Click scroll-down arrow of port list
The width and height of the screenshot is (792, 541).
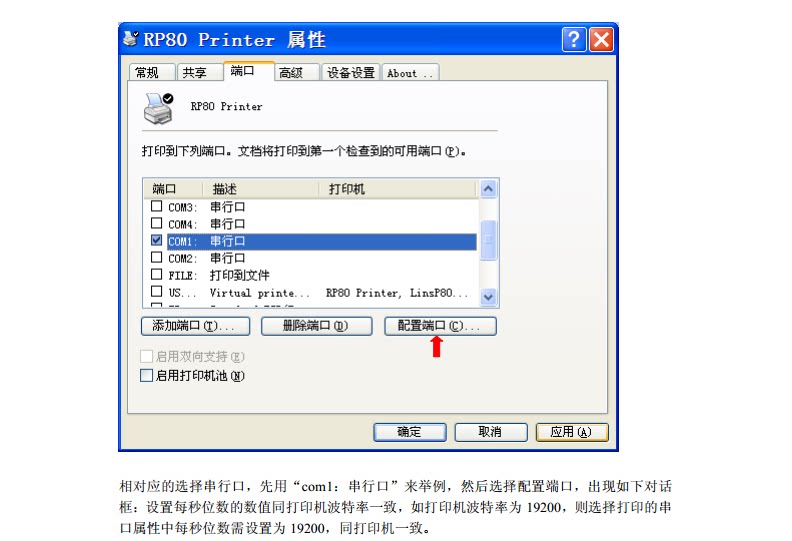coord(488,297)
